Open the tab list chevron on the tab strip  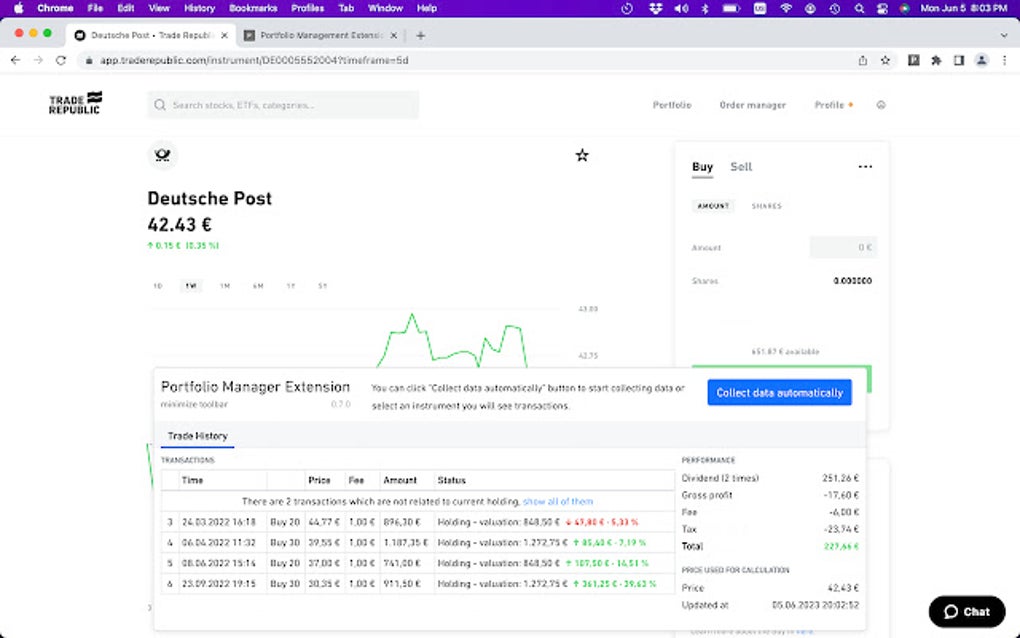(1003, 34)
